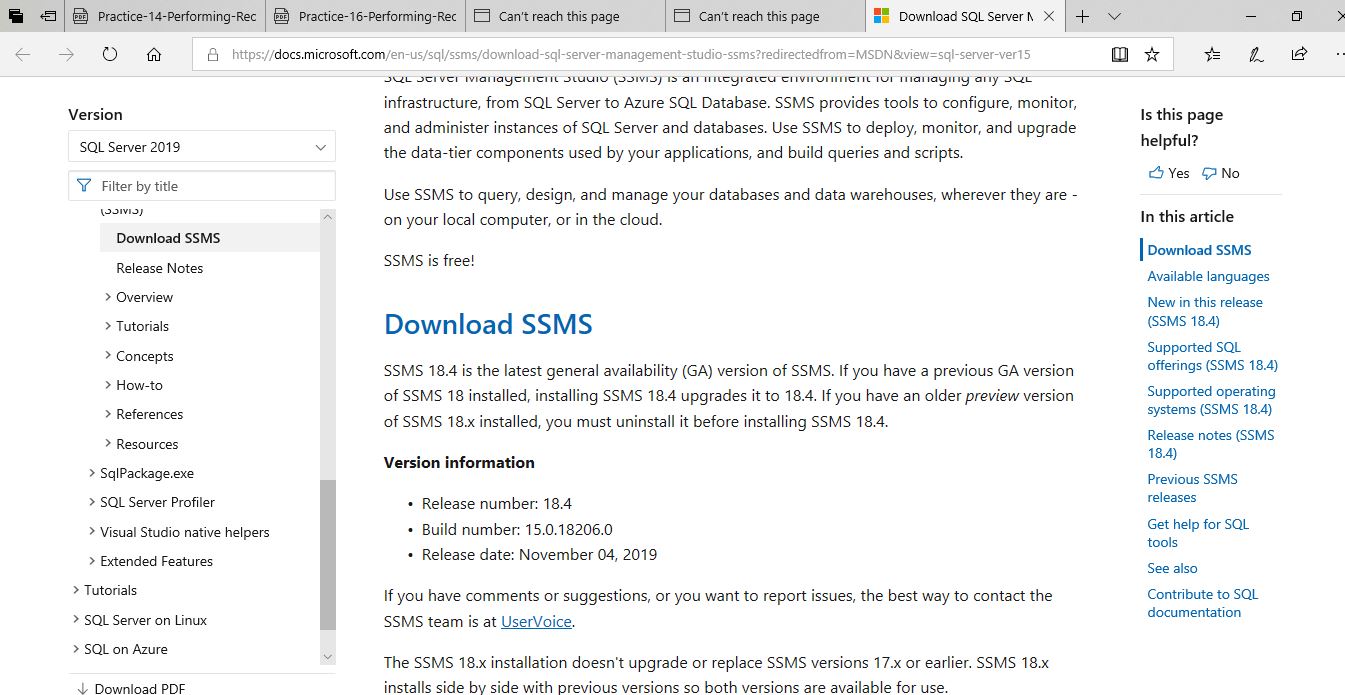Open the SQL Server 2019 version dropdown

[x=202, y=147]
